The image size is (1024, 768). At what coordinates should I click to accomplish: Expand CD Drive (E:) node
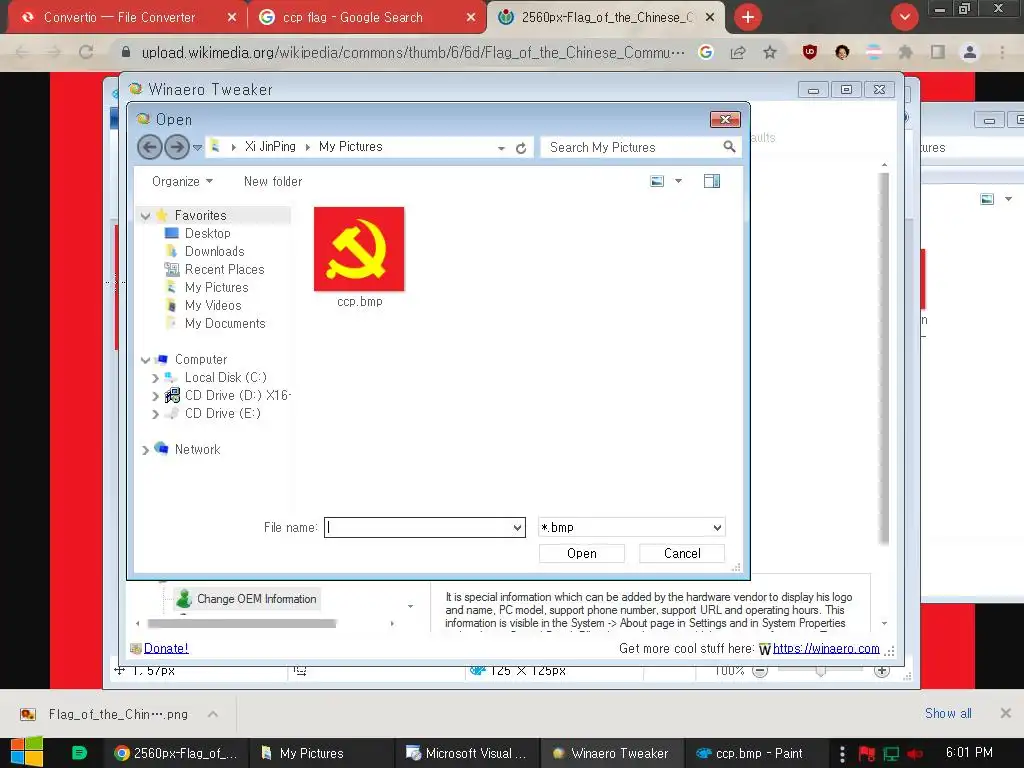(155, 414)
